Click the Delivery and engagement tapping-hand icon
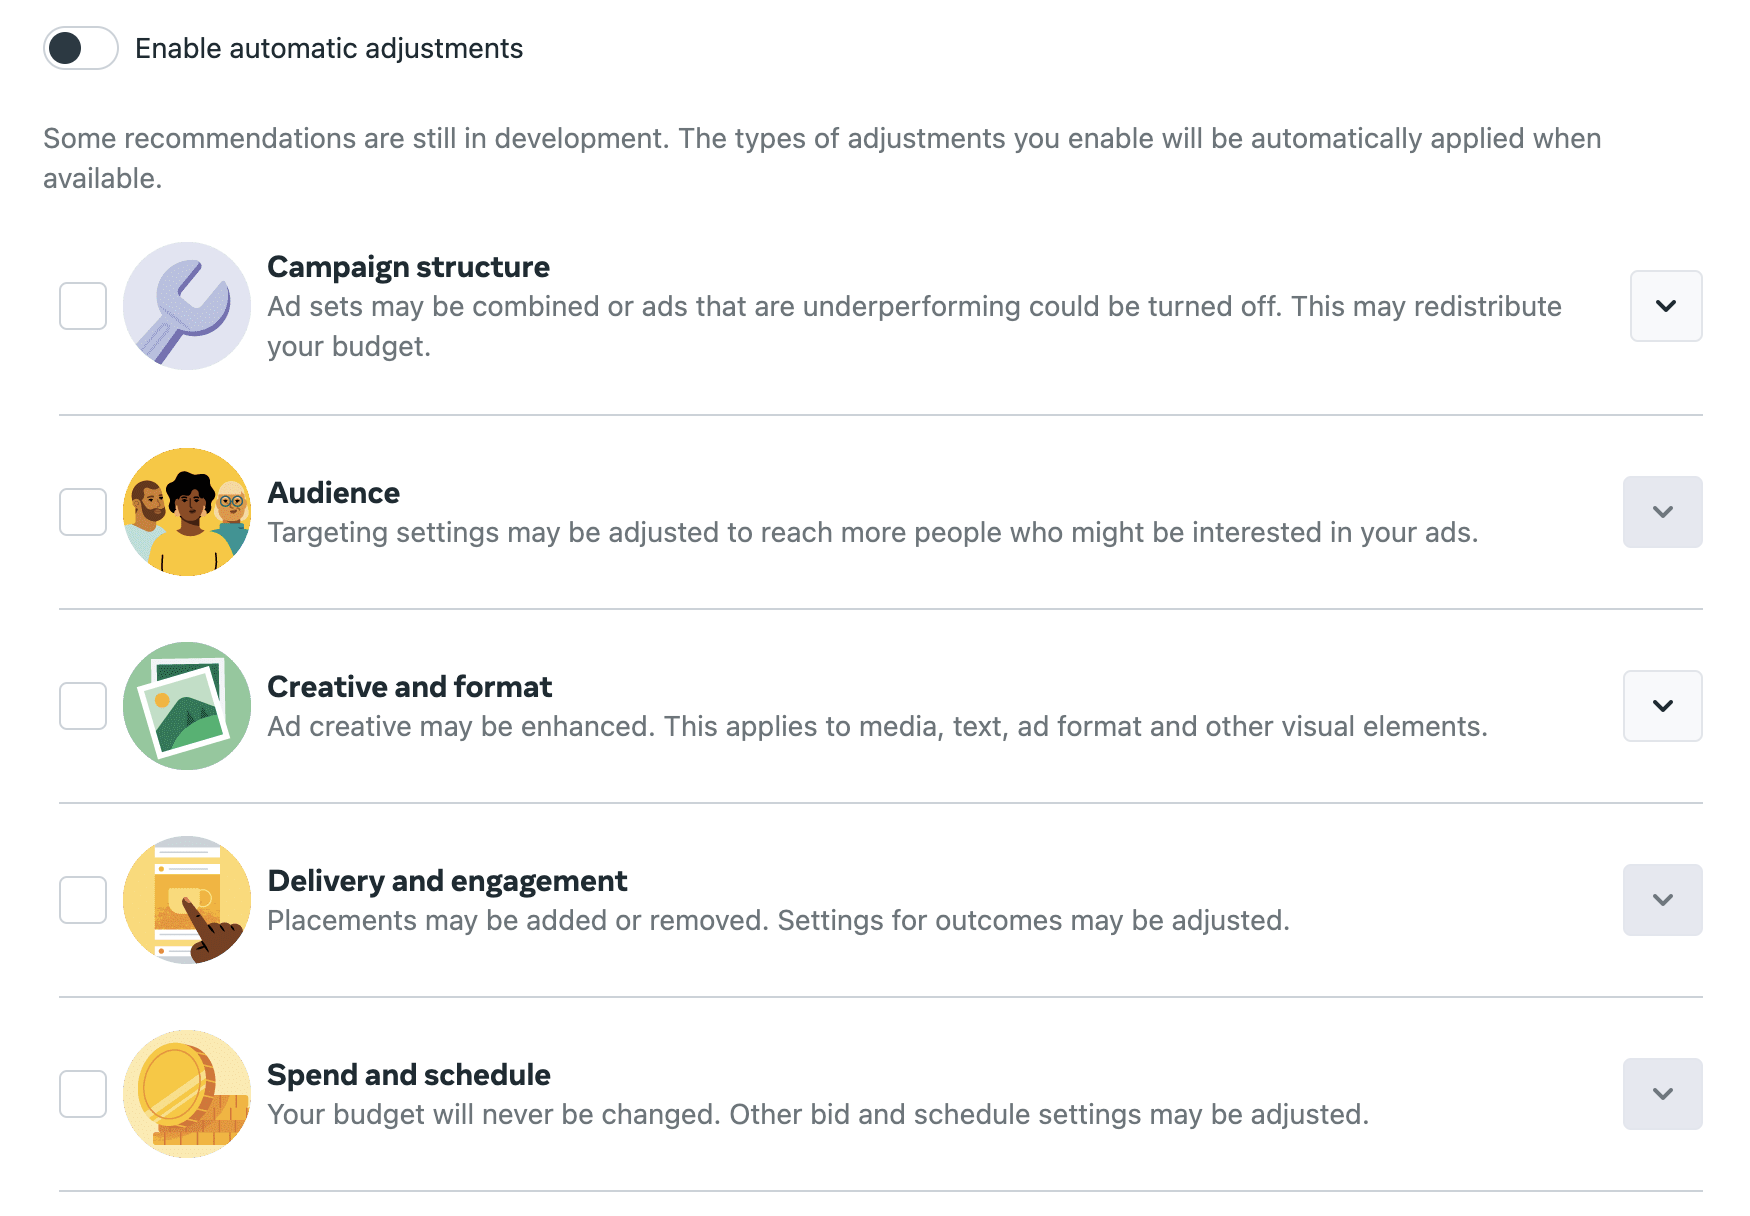This screenshot has width=1750, height=1216. coord(187,900)
